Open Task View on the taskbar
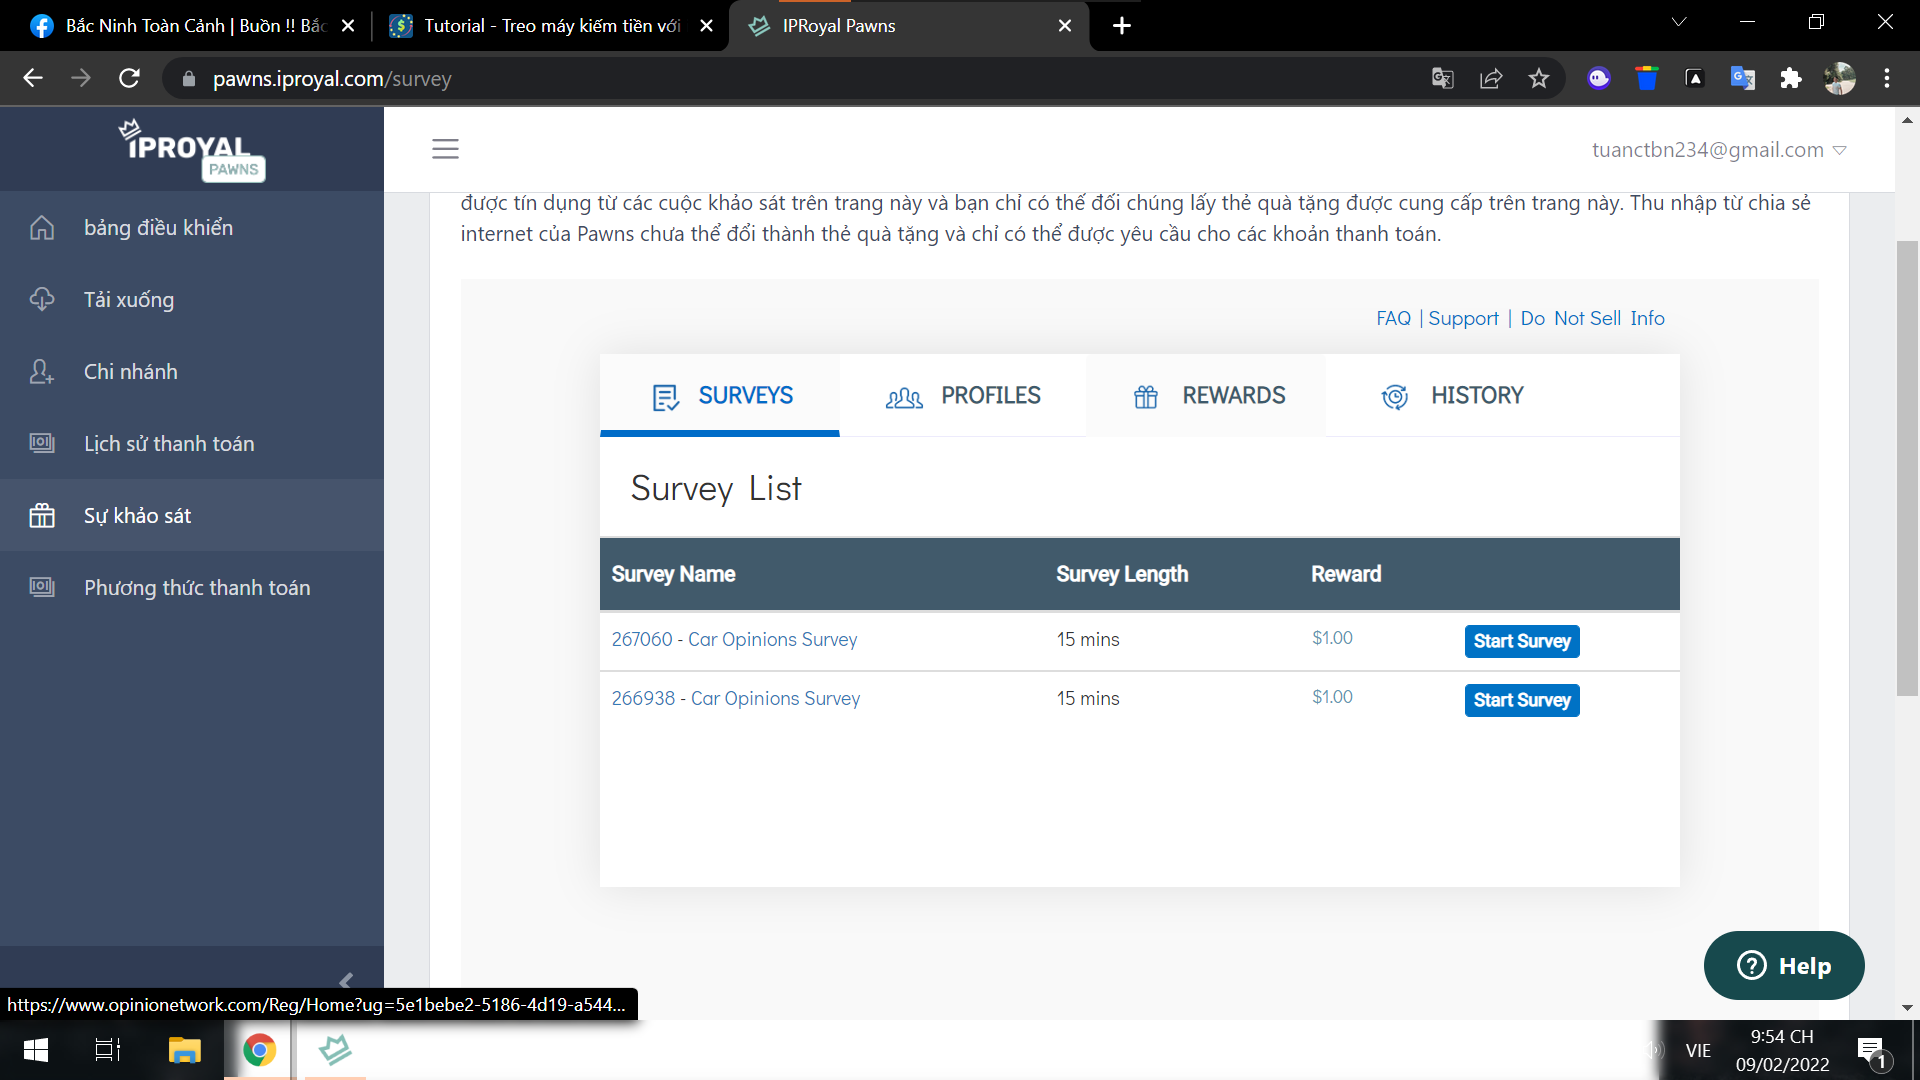 click(108, 1050)
